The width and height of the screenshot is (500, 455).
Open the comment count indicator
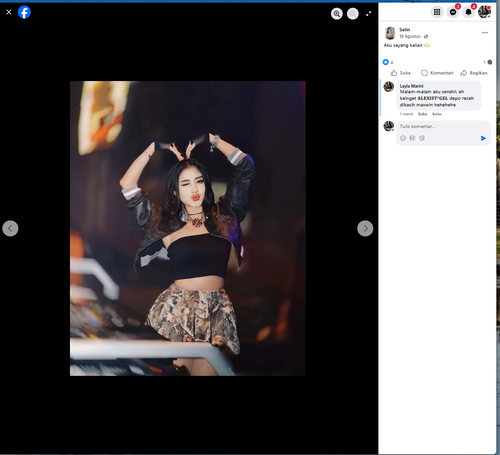[x=488, y=62]
